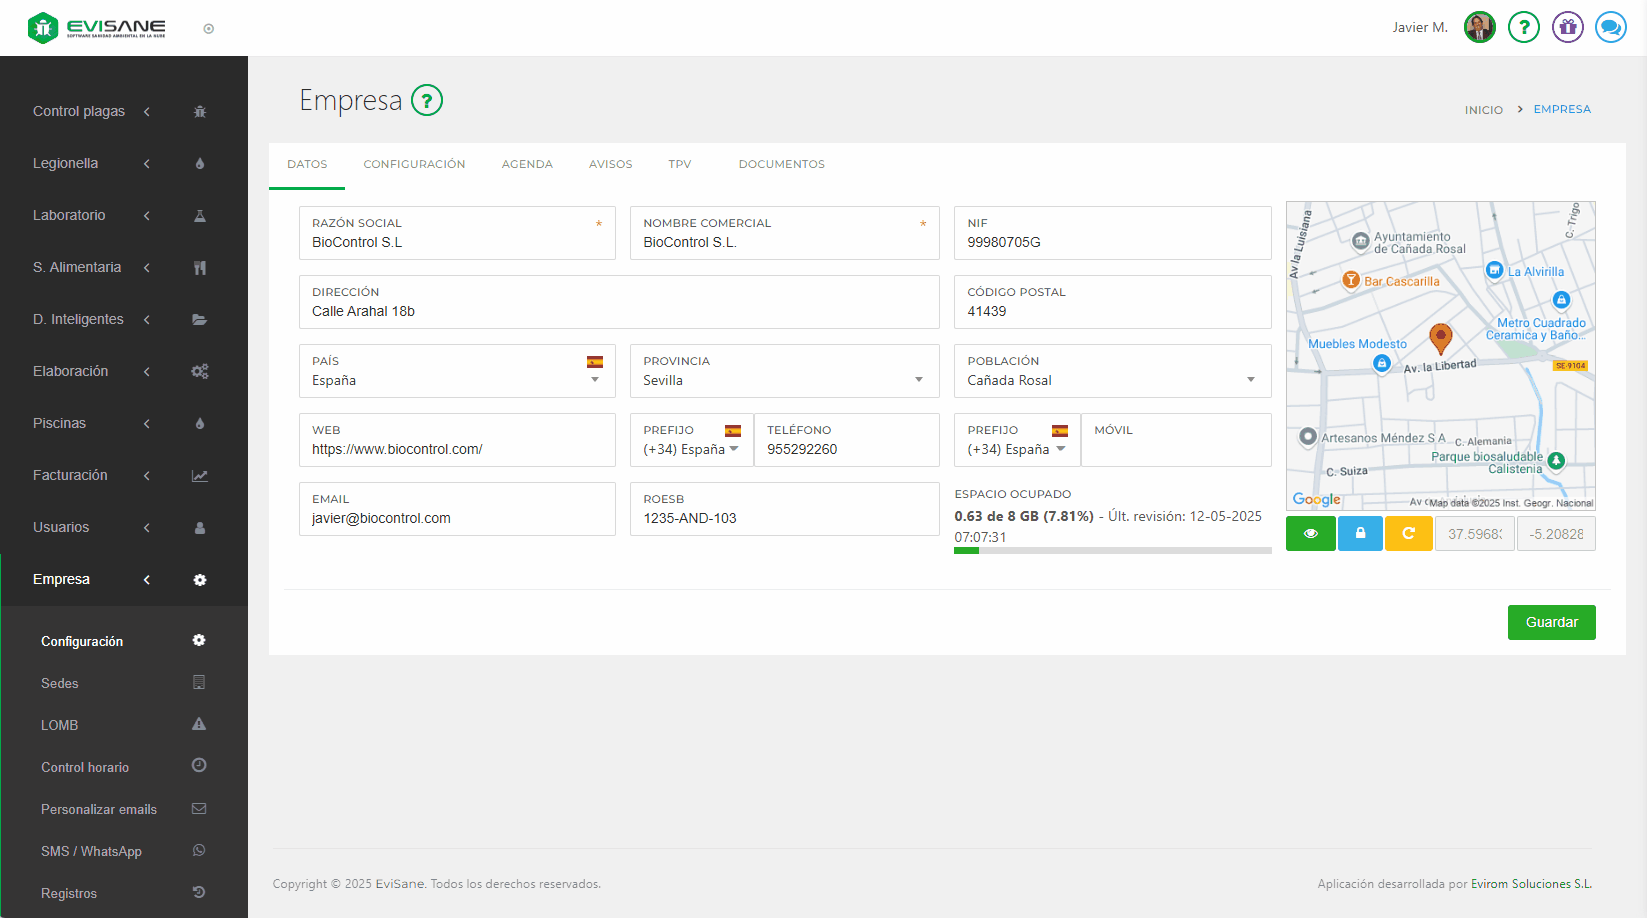Open the user avatar profile picture
1647x918 pixels.
click(x=1480, y=28)
